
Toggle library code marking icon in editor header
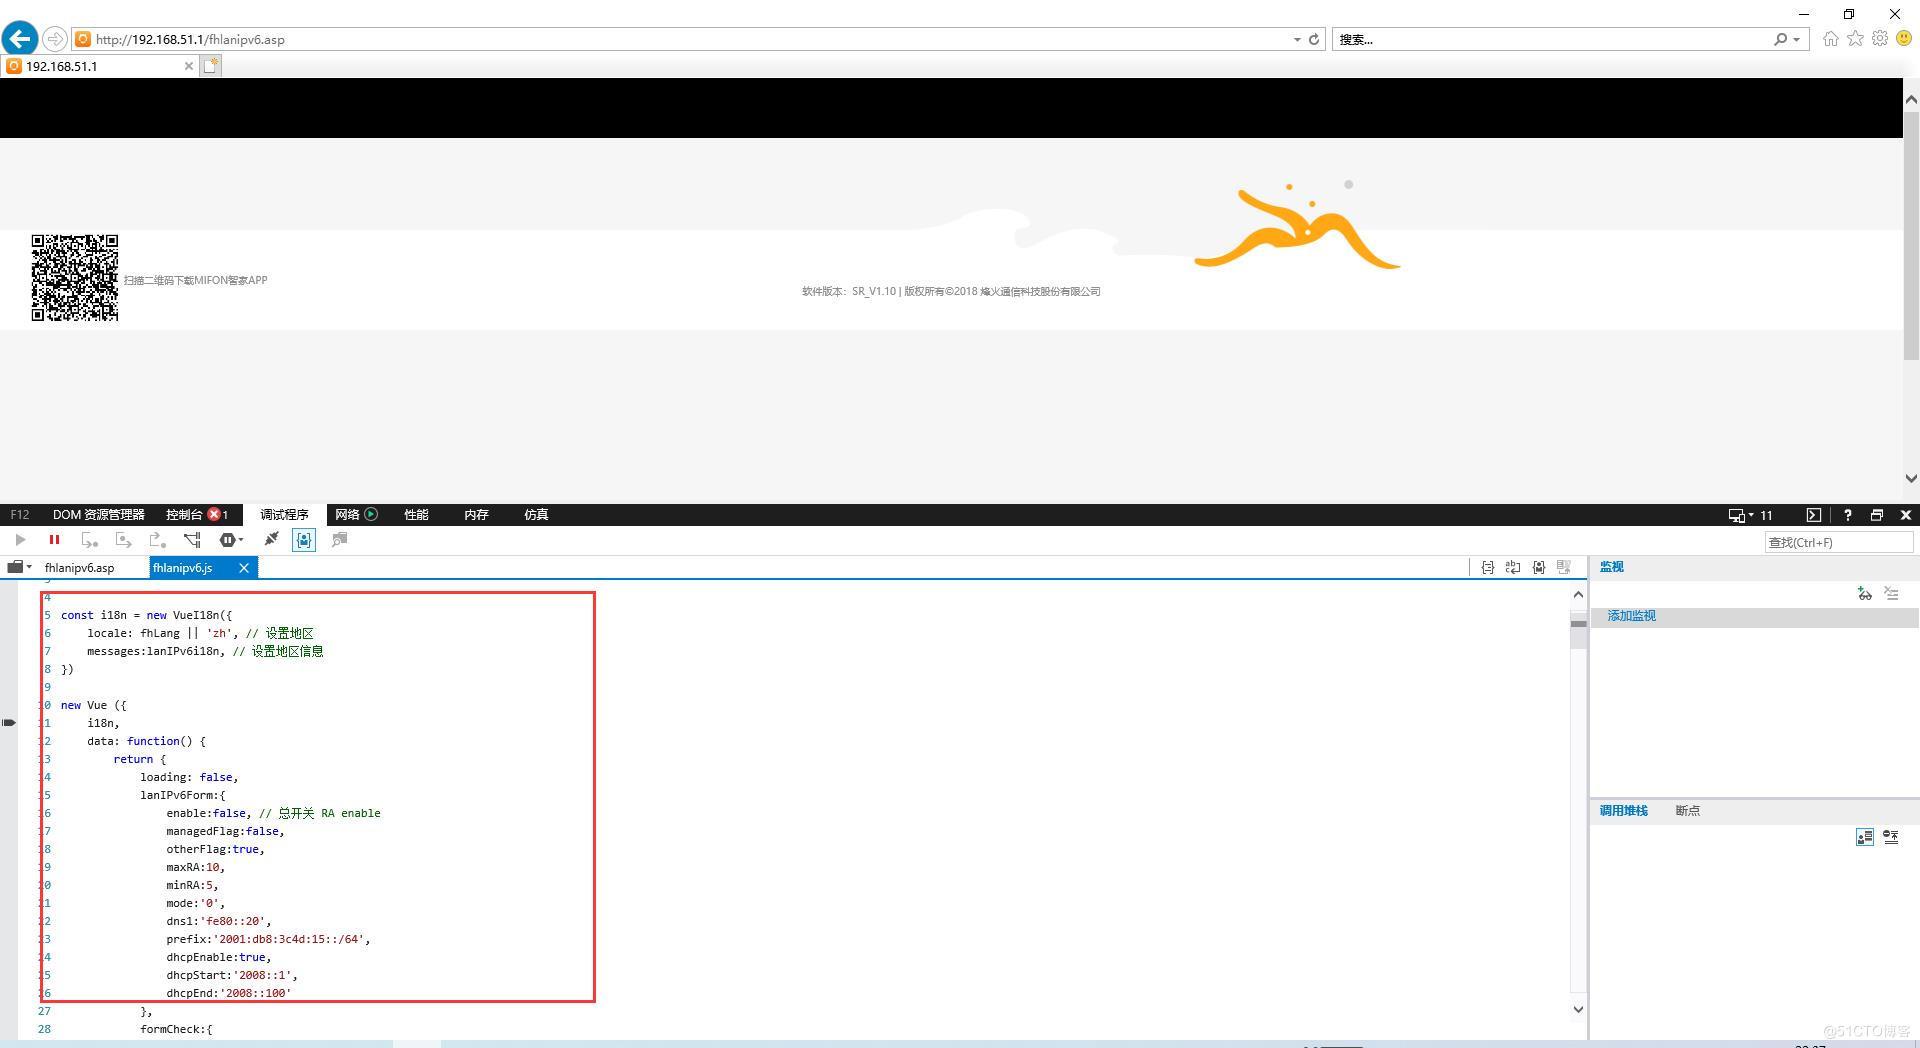(1538, 567)
